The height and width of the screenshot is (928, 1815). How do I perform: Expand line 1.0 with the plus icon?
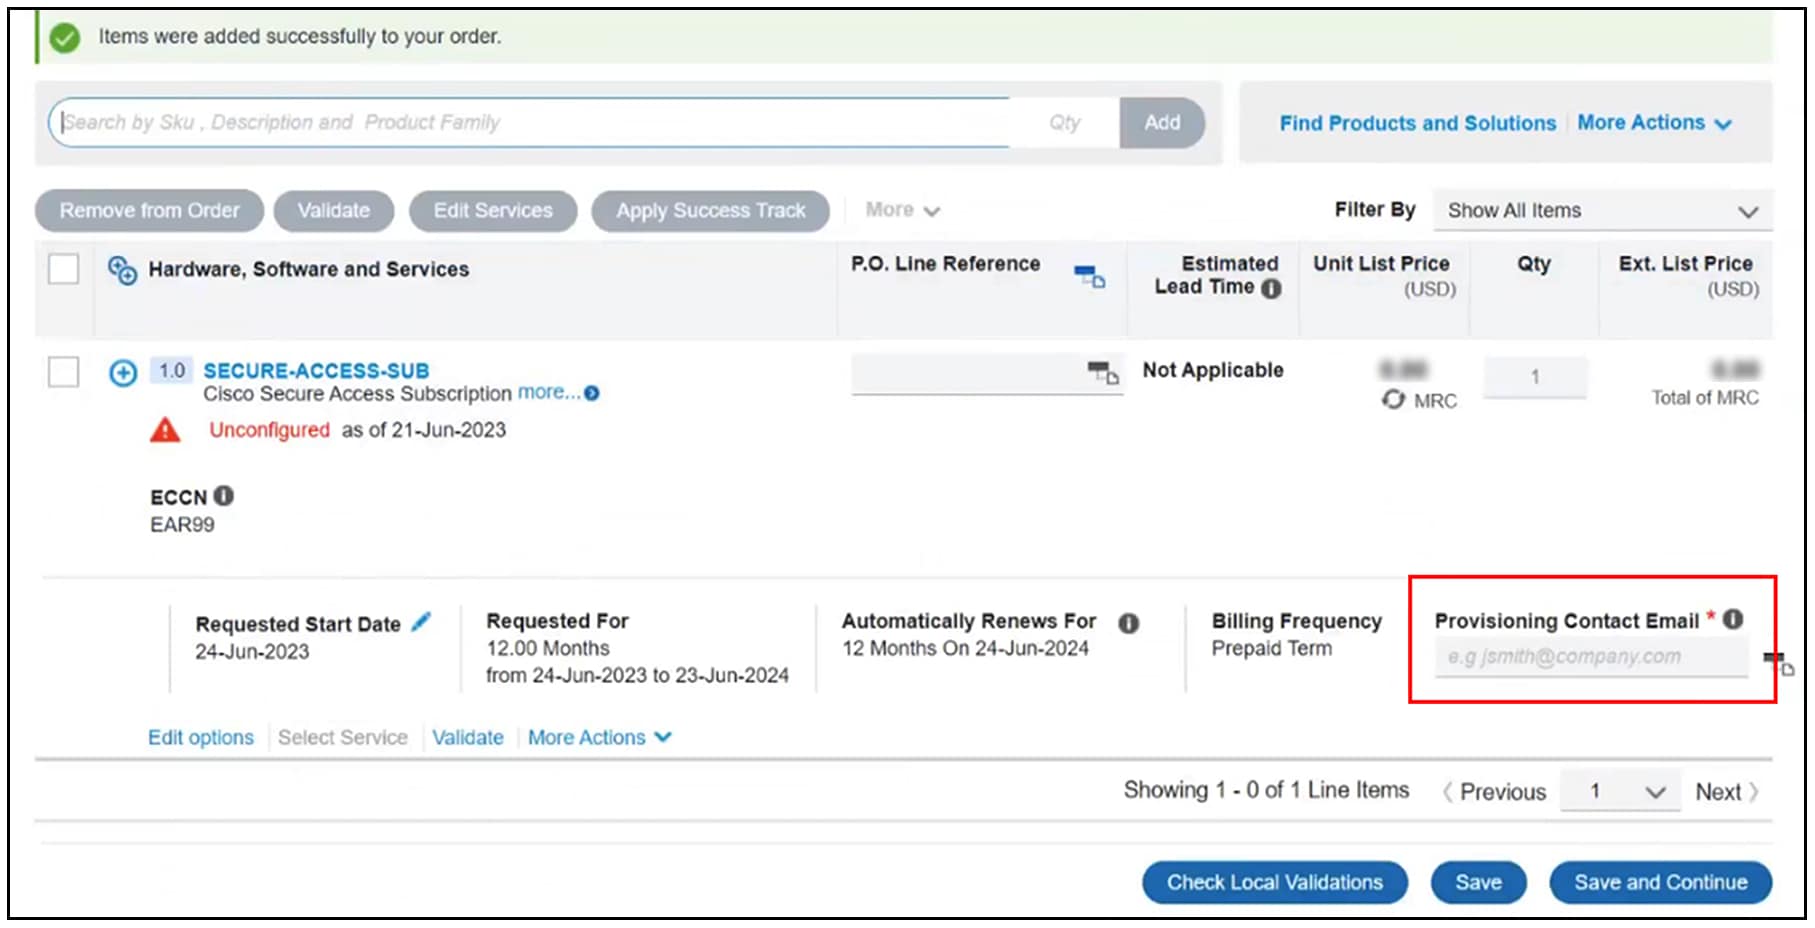click(123, 373)
